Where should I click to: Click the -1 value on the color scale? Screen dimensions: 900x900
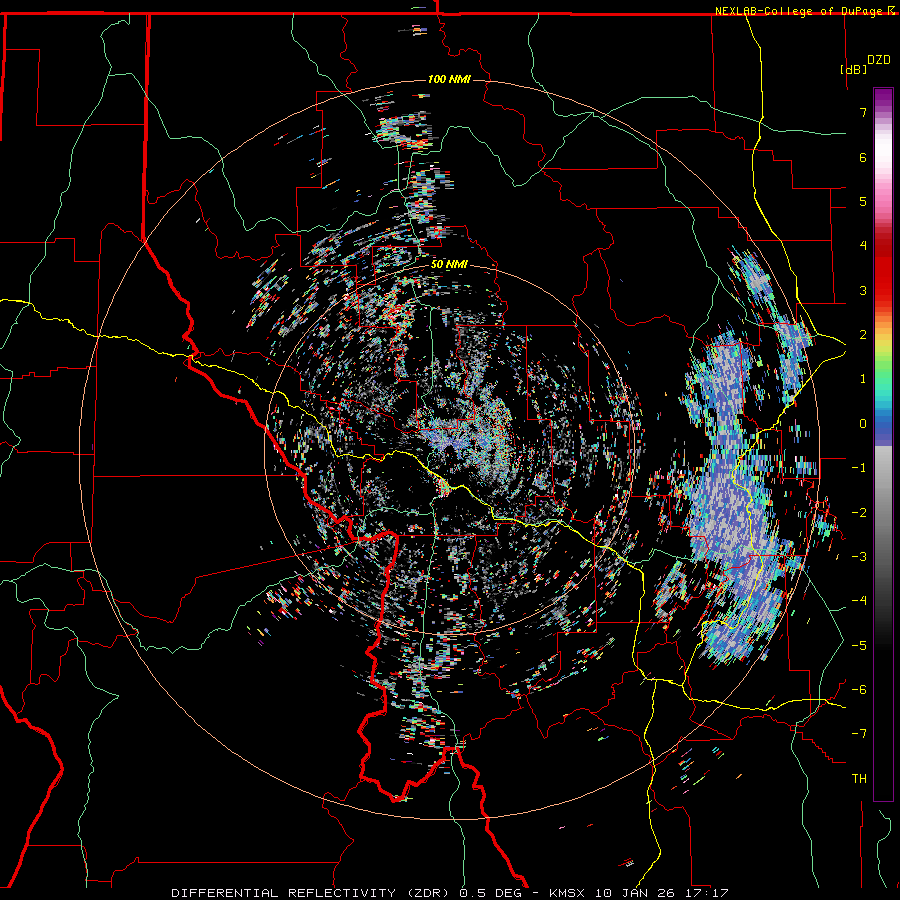point(859,468)
